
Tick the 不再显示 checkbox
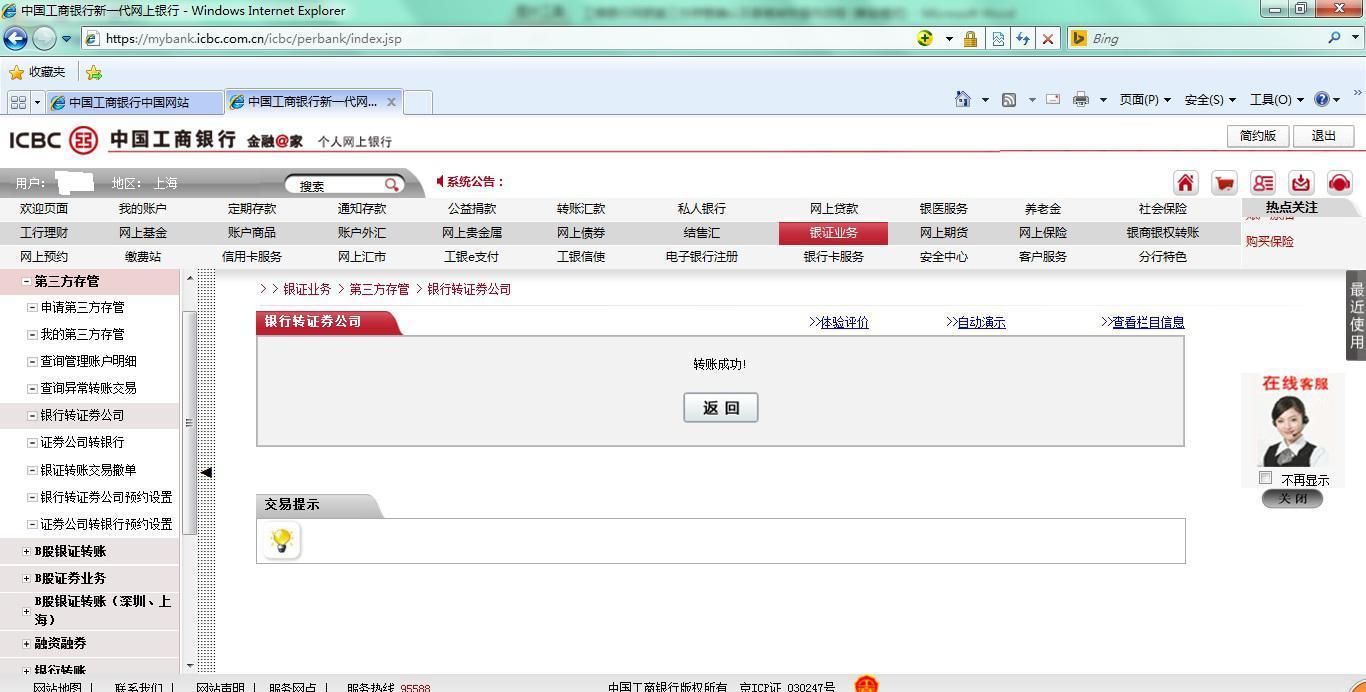pyautogui.click(x=1266, y=478)
